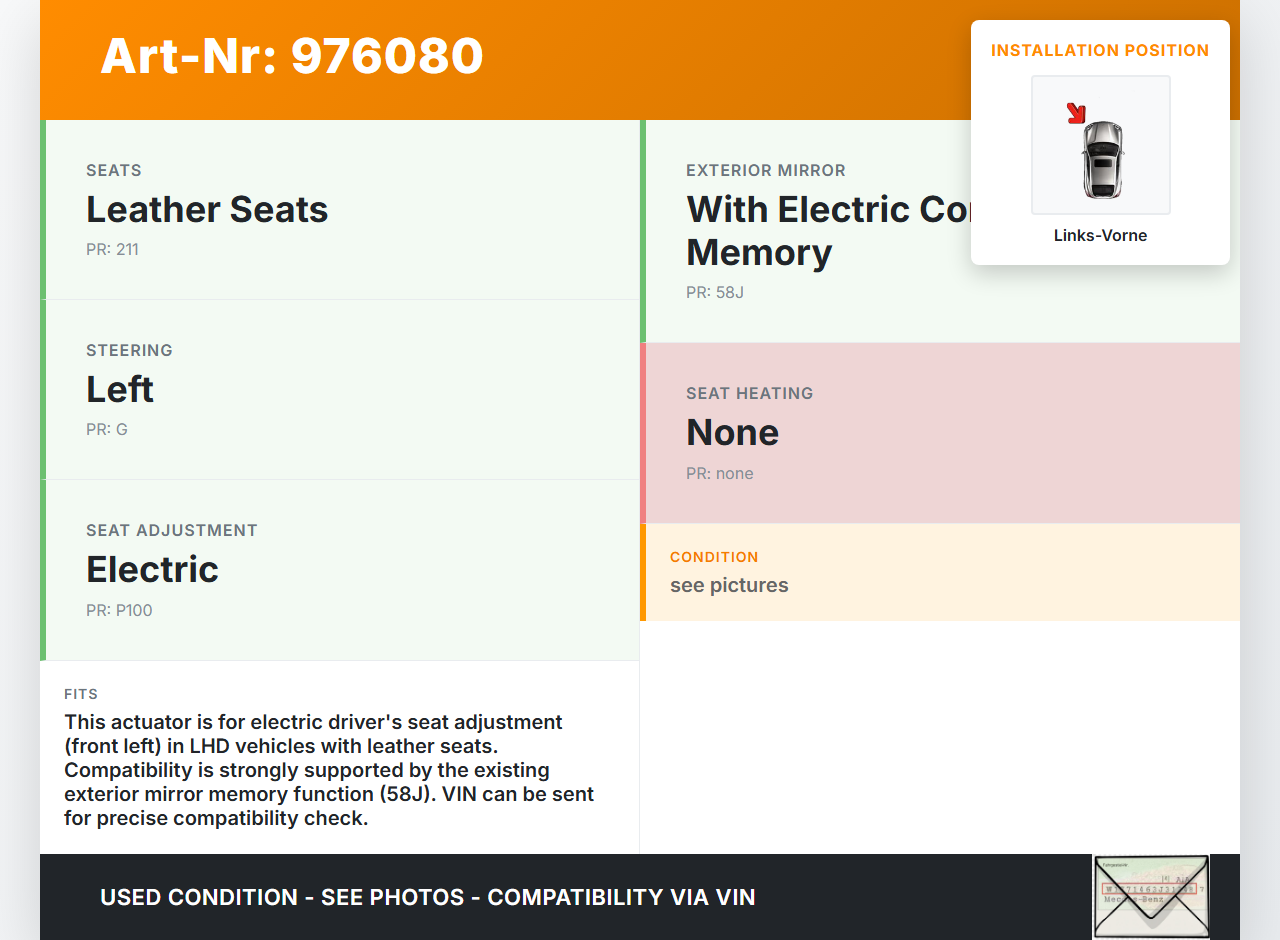Click the Condition 'see pictures' box

(940, 572)
